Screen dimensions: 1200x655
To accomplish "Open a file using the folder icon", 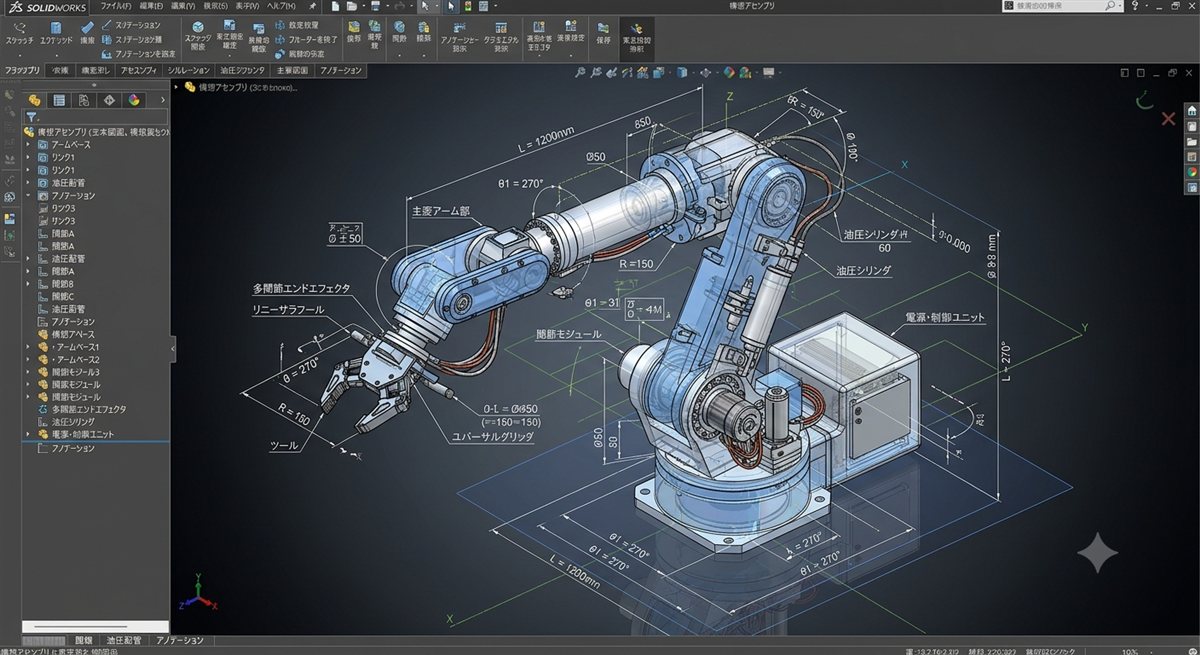I will click(351, 6).
